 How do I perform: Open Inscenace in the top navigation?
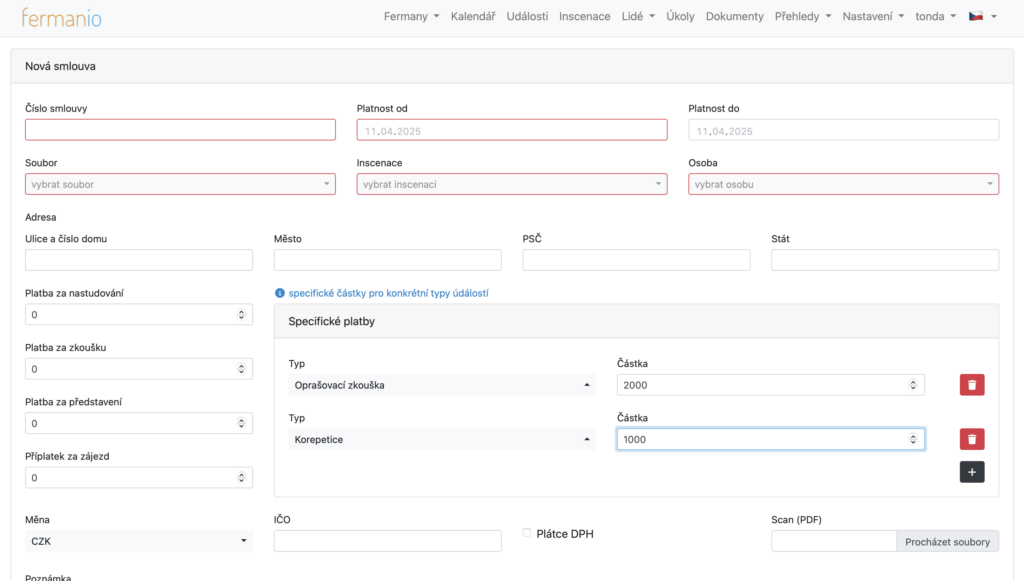(x=584, y=16)
